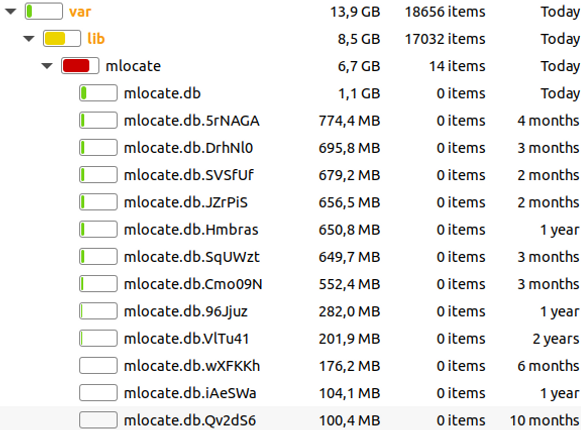Select the lib folder name
This screenshot has width=581, height=430.
point(96,39)
